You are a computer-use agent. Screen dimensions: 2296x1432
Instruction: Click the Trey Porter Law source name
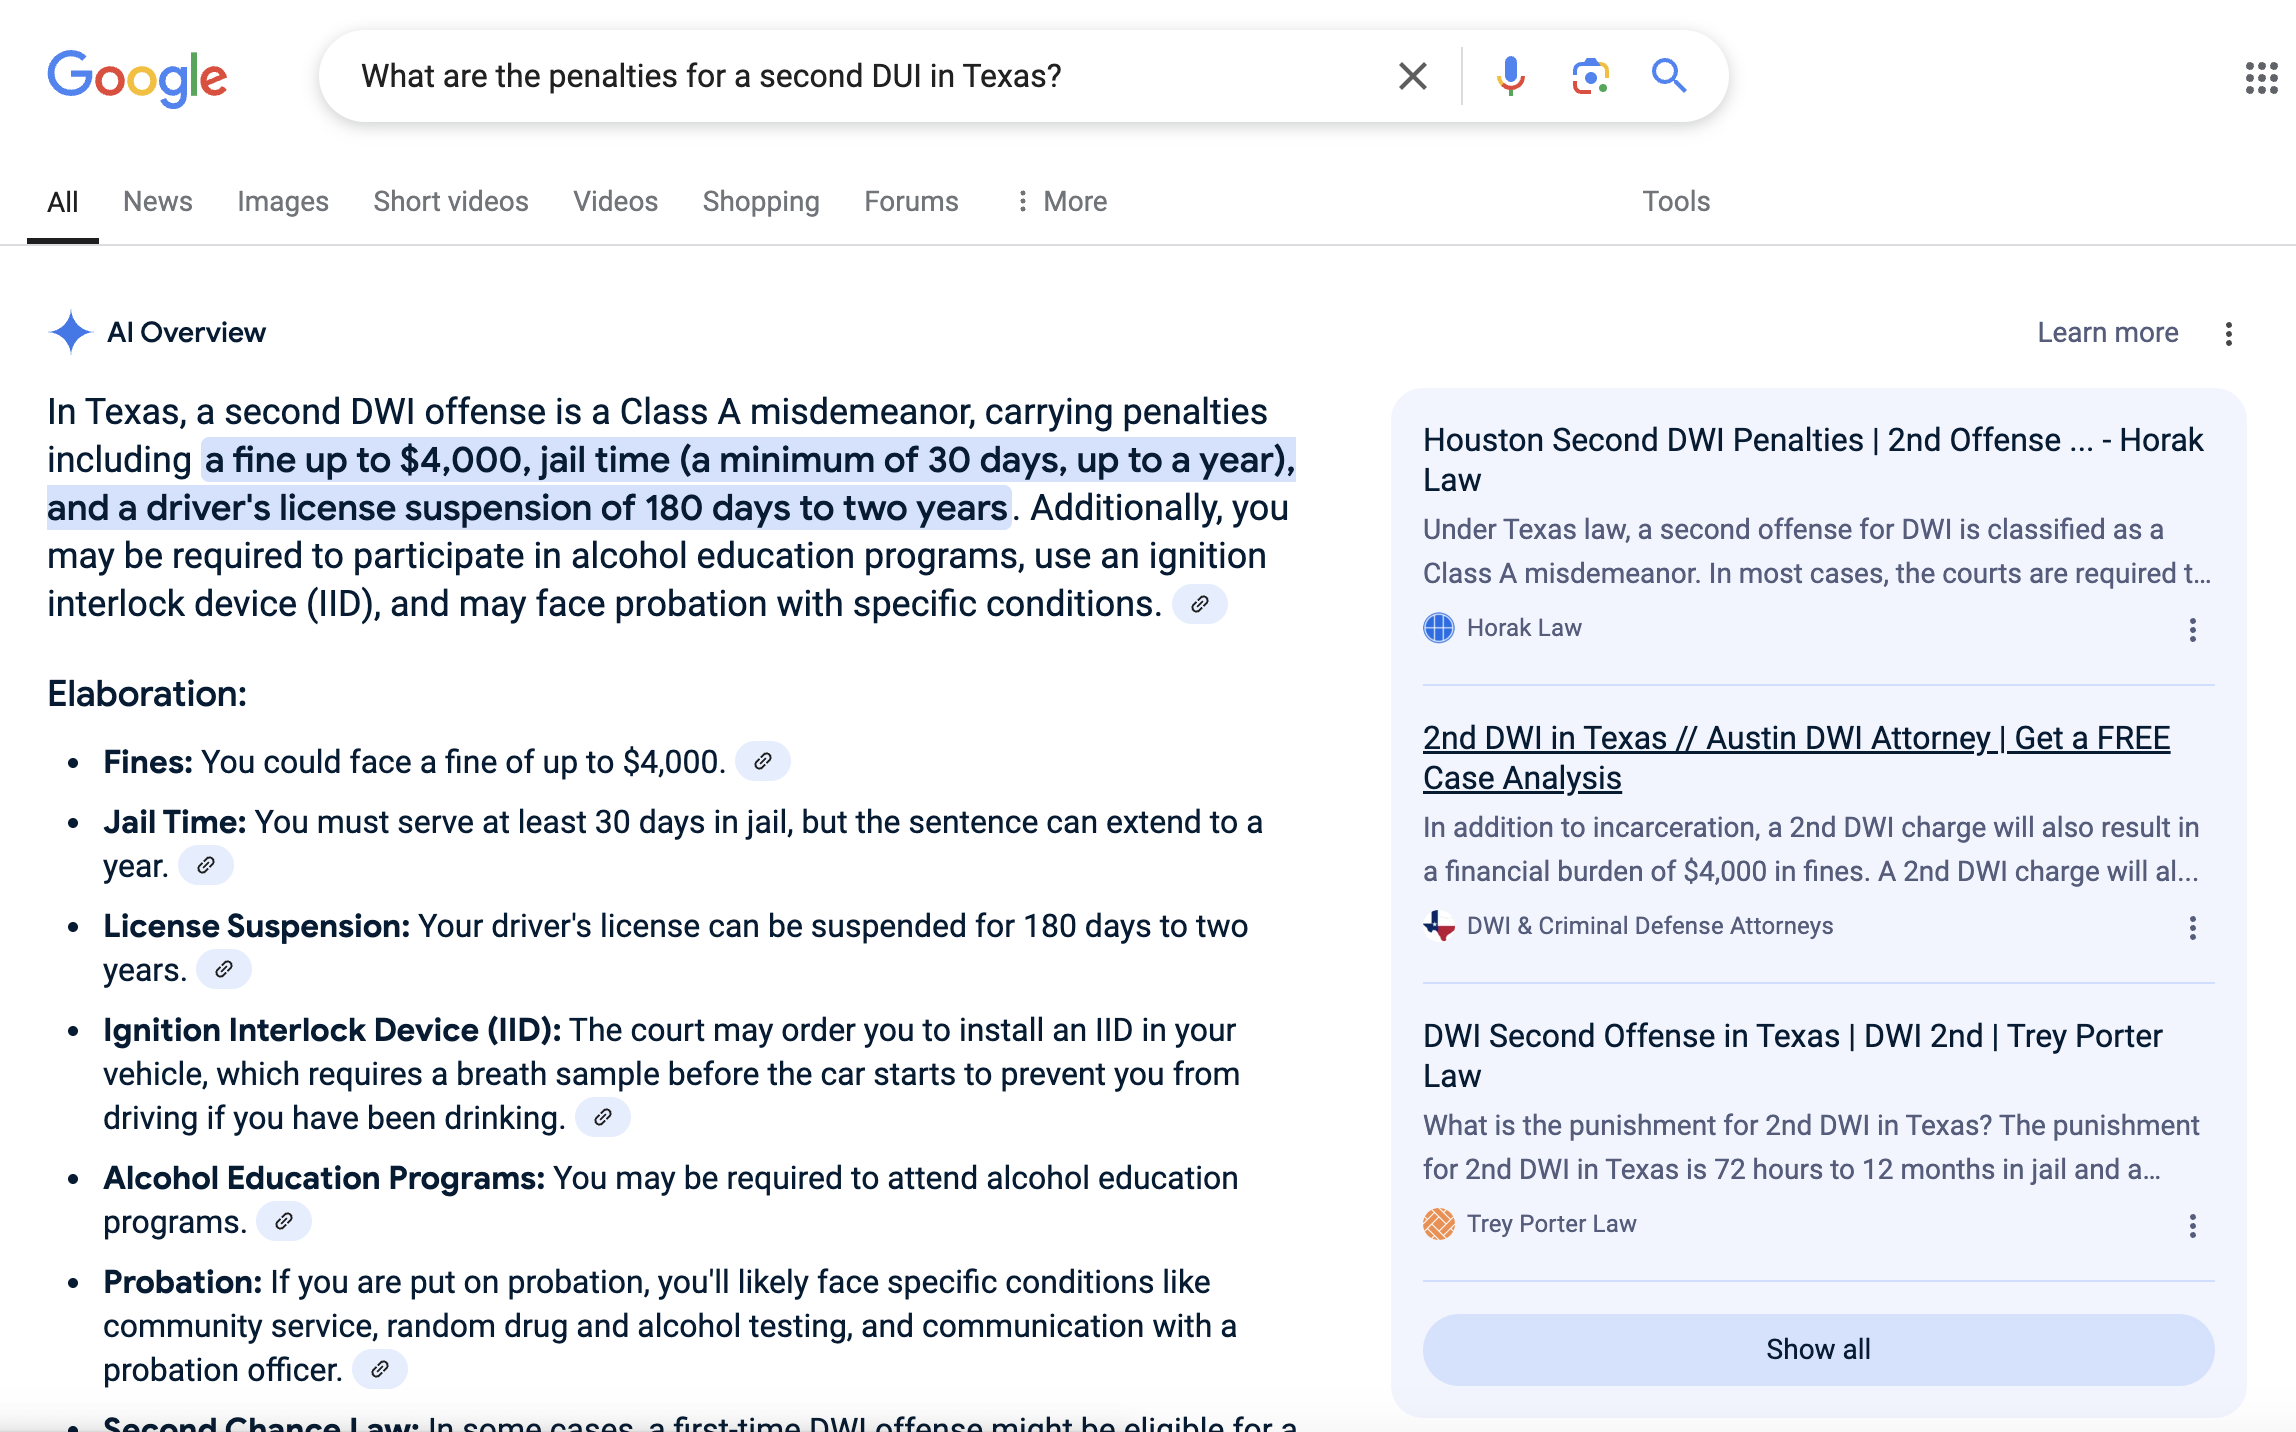1551,1224
